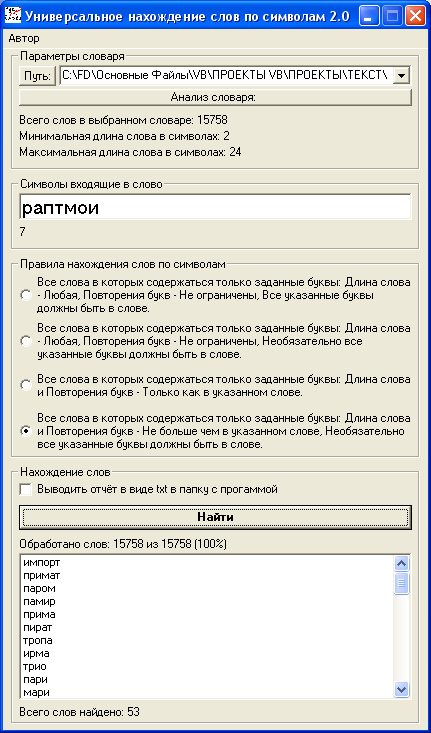Expand the dictionary path dropdown arrow
Viewport: 431px width, 733px height.
402,75
